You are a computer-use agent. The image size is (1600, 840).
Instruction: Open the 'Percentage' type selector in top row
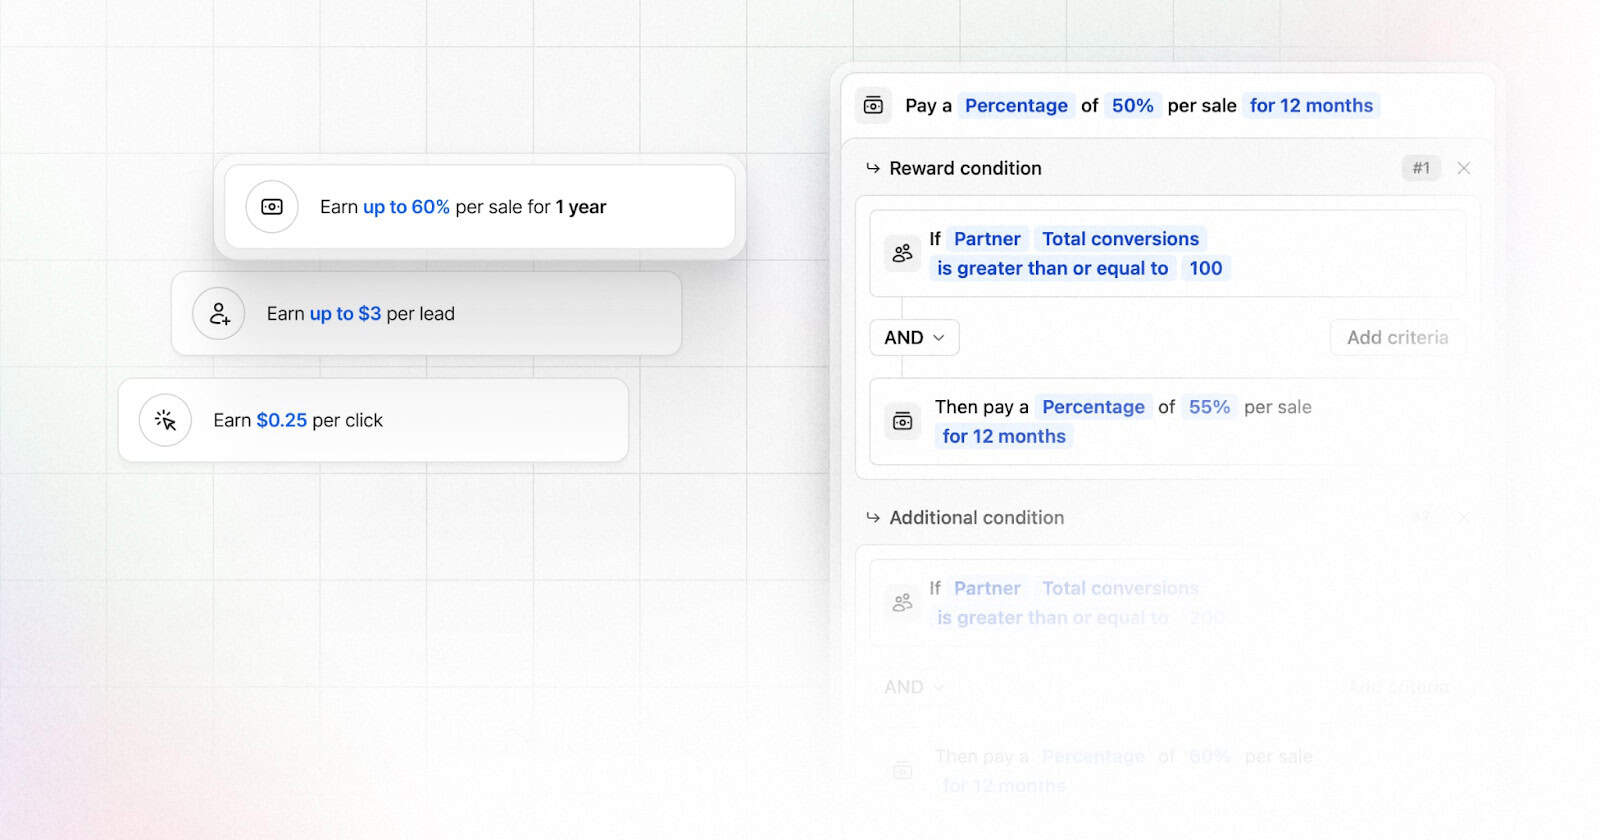point(1016,106)
